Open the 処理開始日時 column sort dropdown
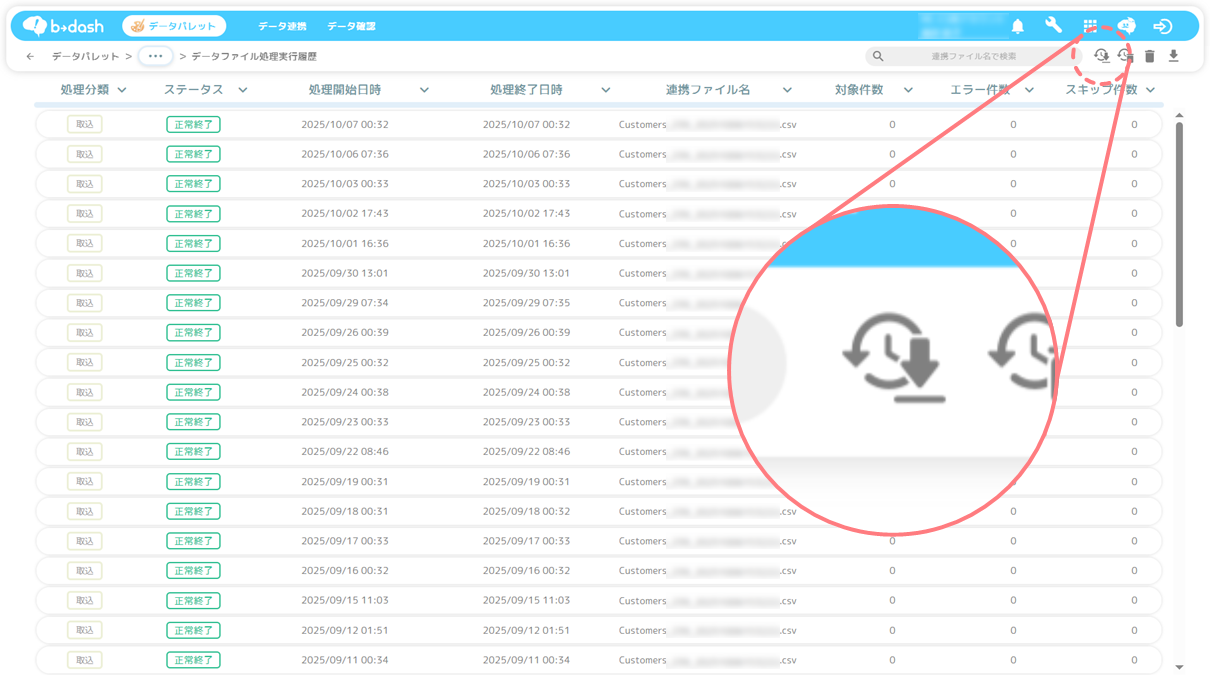The width and height of the screenshot is (1210, 680). 424,90
